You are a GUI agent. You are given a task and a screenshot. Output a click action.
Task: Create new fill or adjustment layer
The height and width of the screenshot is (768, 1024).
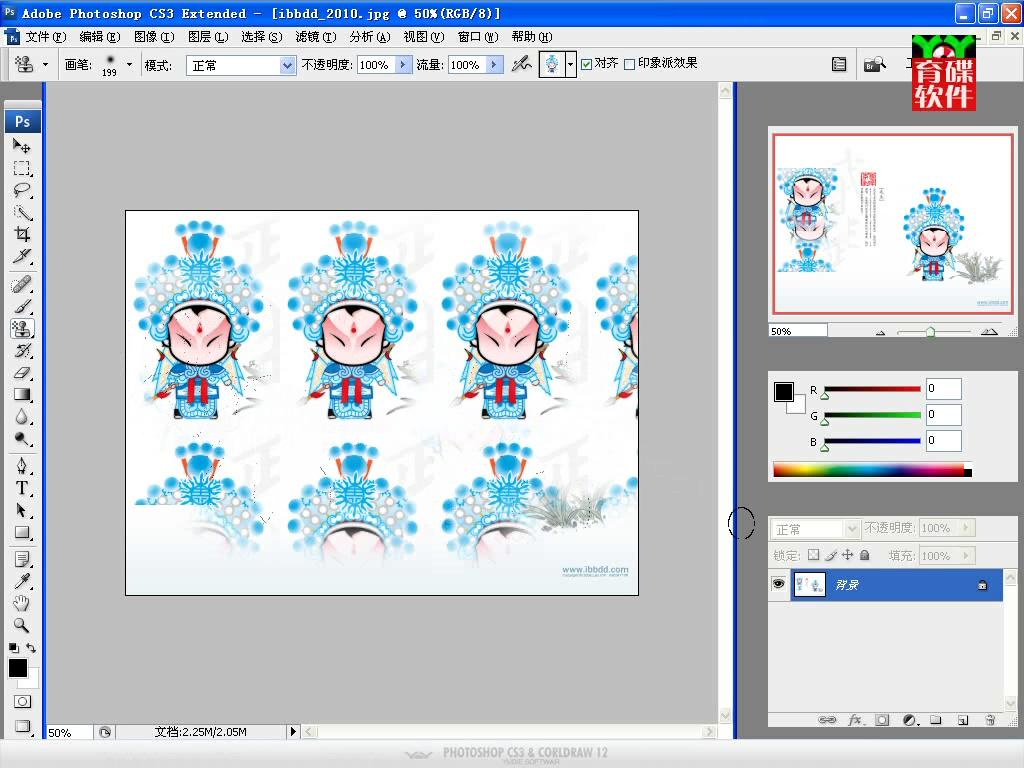(910, 720)
